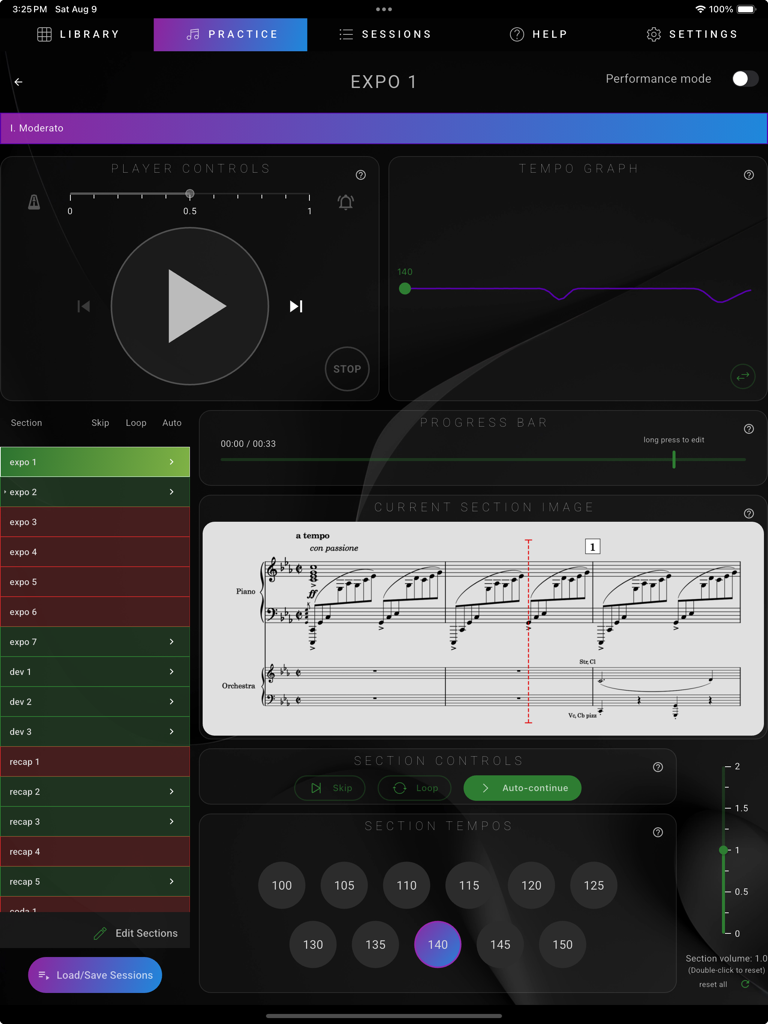Toggle Skip for current section
The image size is (768, 1024).
[330, 788]
